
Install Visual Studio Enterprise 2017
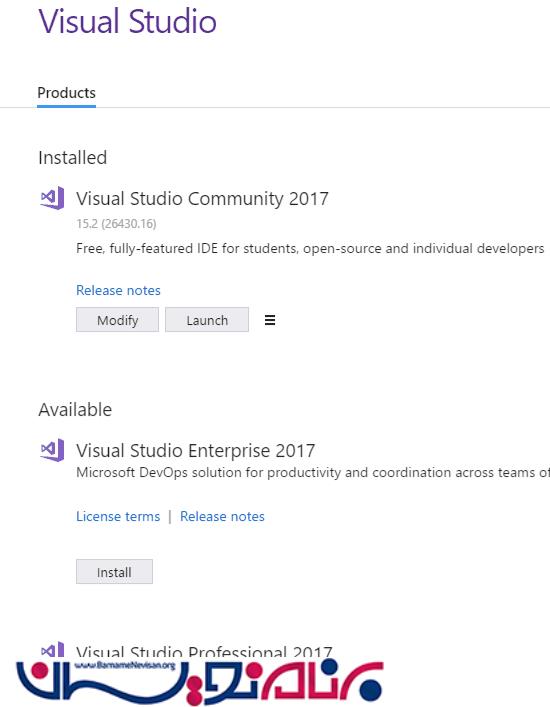pyautogui.click(x=115, y=572)
